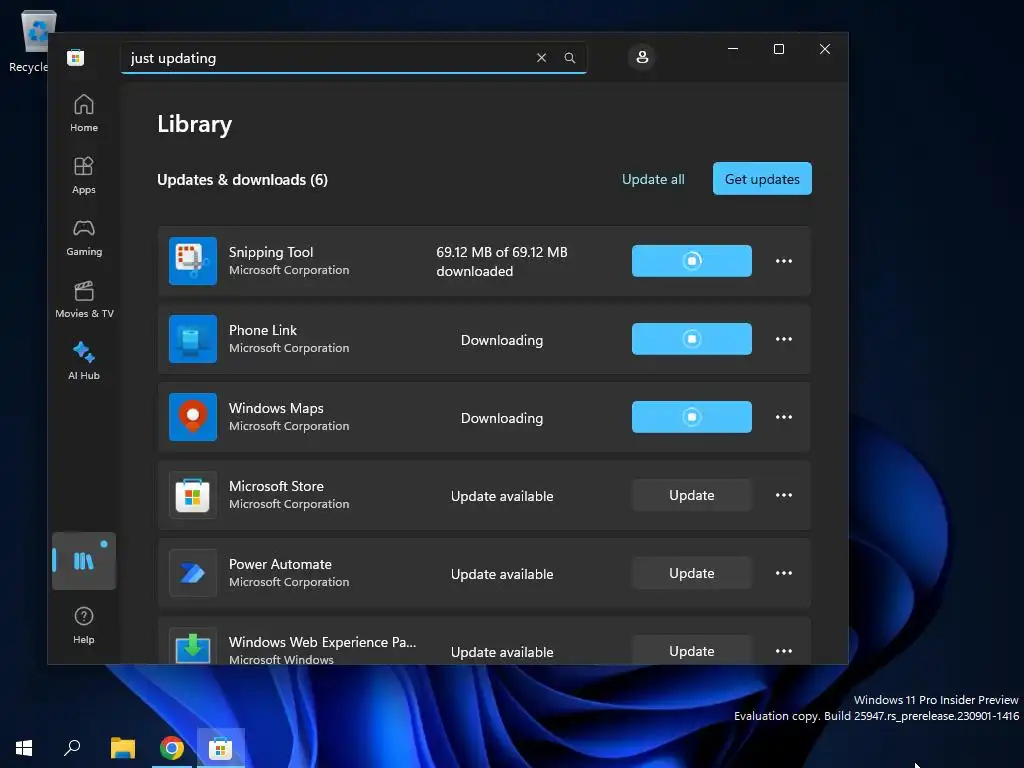Open the Home section in the sidebar

pyautogui.click(x=84, y=113)
